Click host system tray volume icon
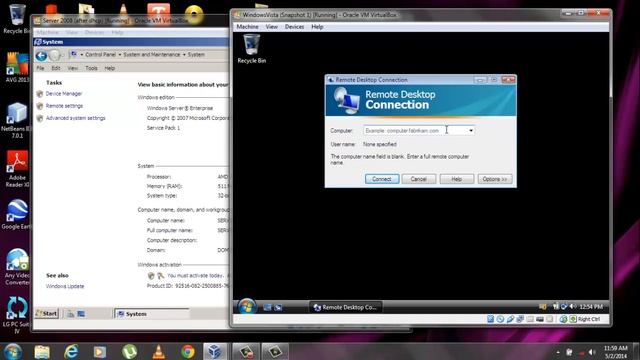This screenshot has width=640, height=360. click(x=592, y=352)
